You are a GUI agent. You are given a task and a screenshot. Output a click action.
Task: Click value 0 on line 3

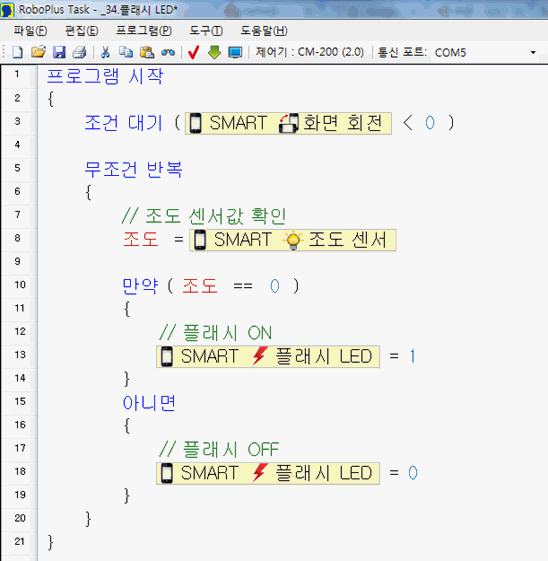pyautogui.click(x=430, y=123)
